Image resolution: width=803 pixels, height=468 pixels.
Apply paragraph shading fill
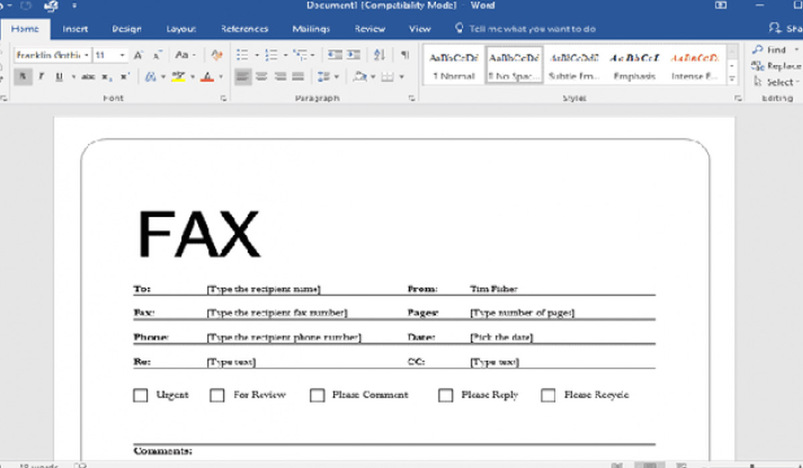pyautogui.click(x=360, y=77)
